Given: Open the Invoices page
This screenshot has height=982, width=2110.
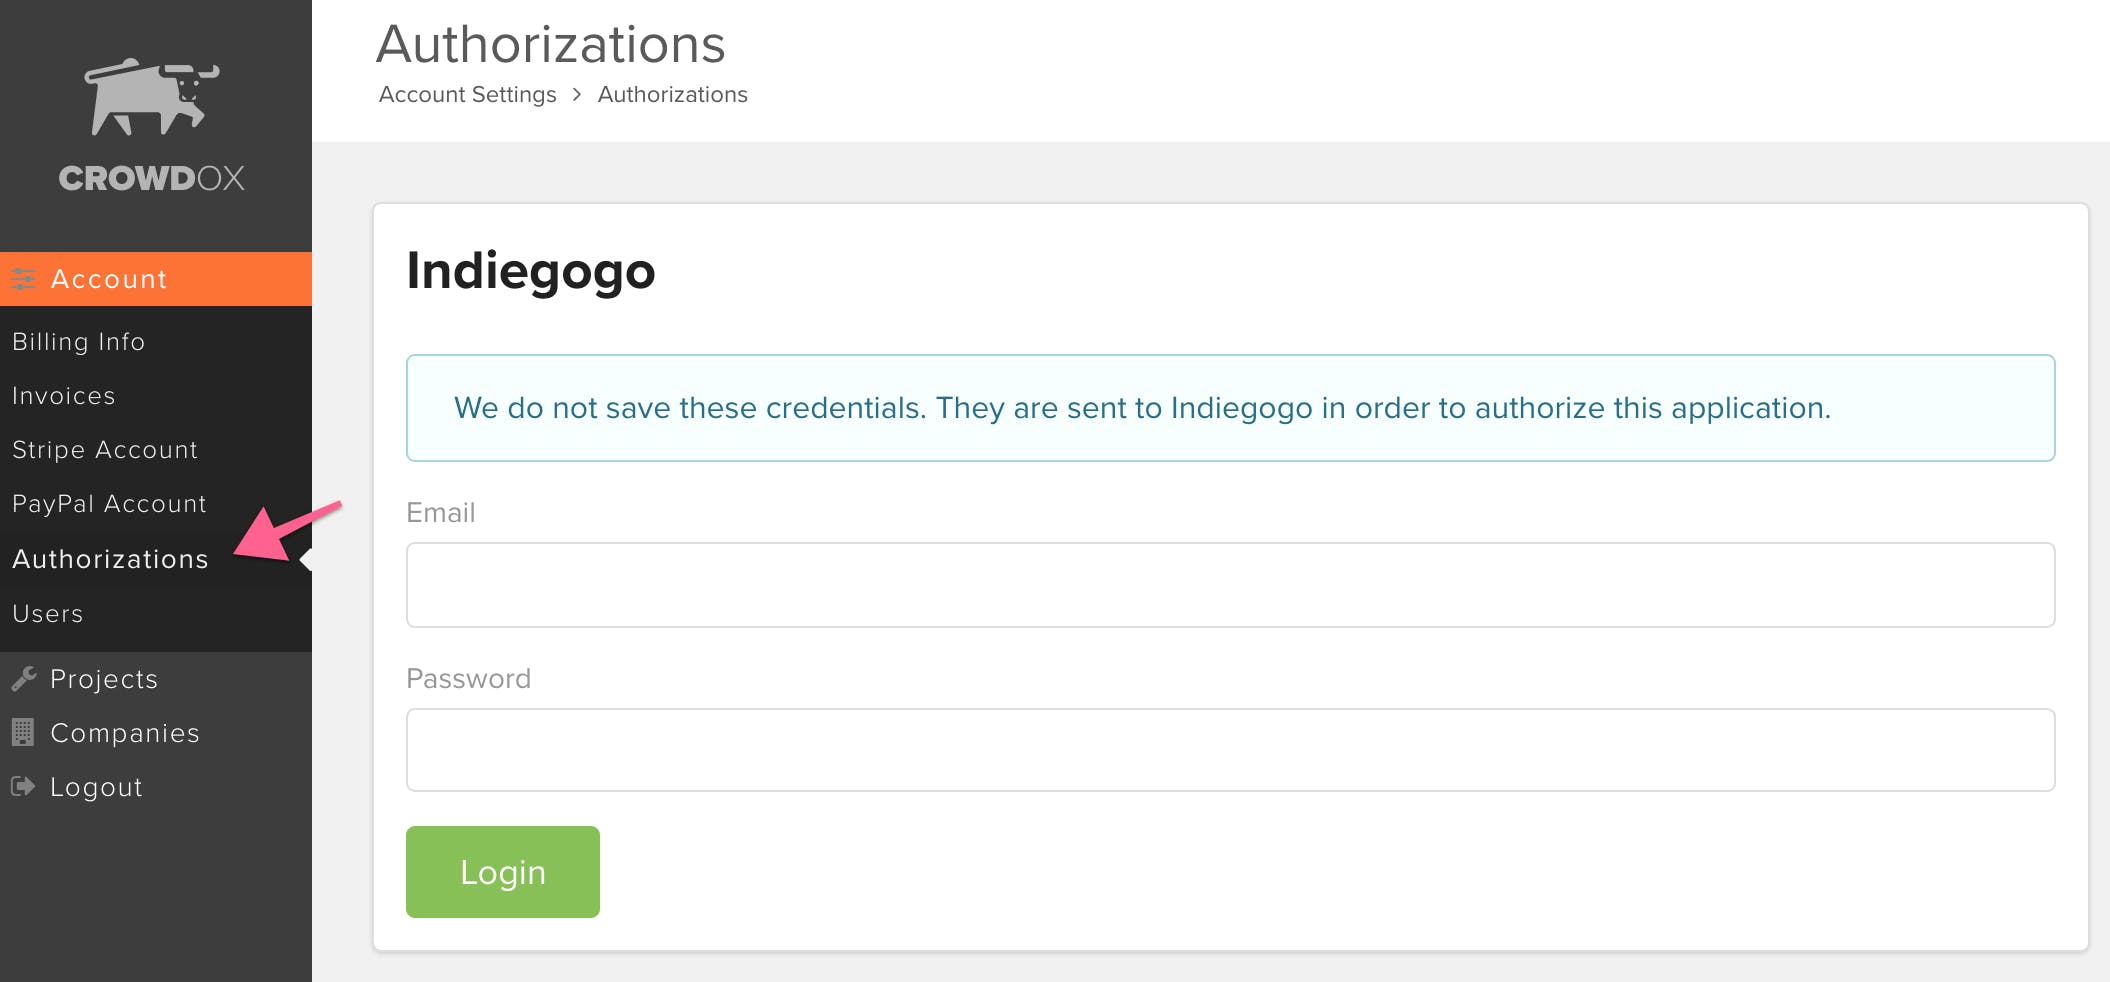Looking at the screenshot, I should click(x=64, y=396).
